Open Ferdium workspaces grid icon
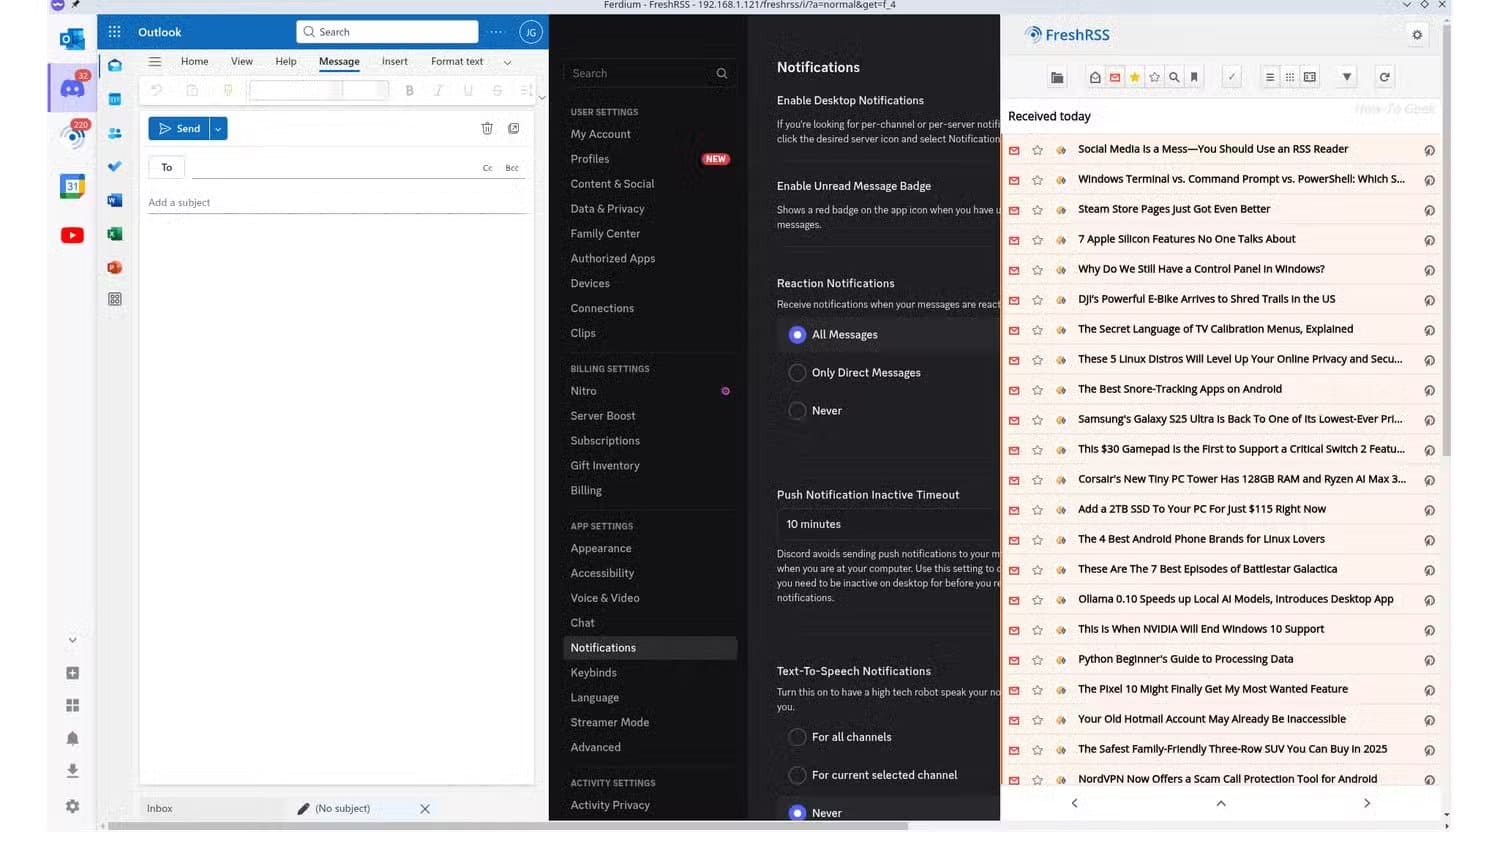 click(x=72, y=705)
